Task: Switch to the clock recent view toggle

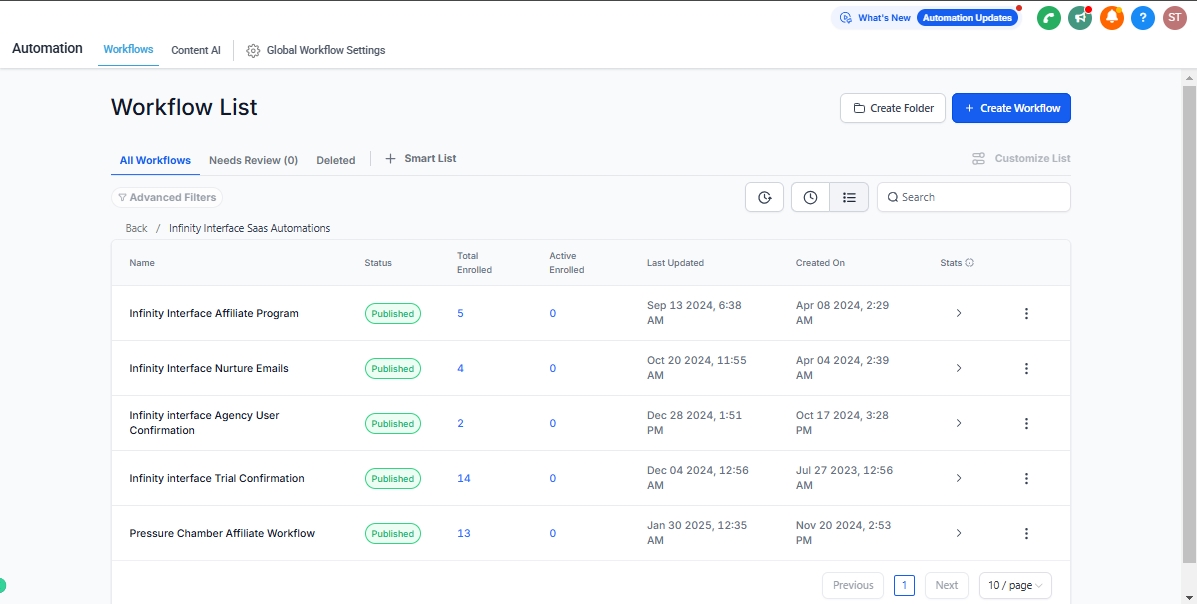Action: point(810,198)
